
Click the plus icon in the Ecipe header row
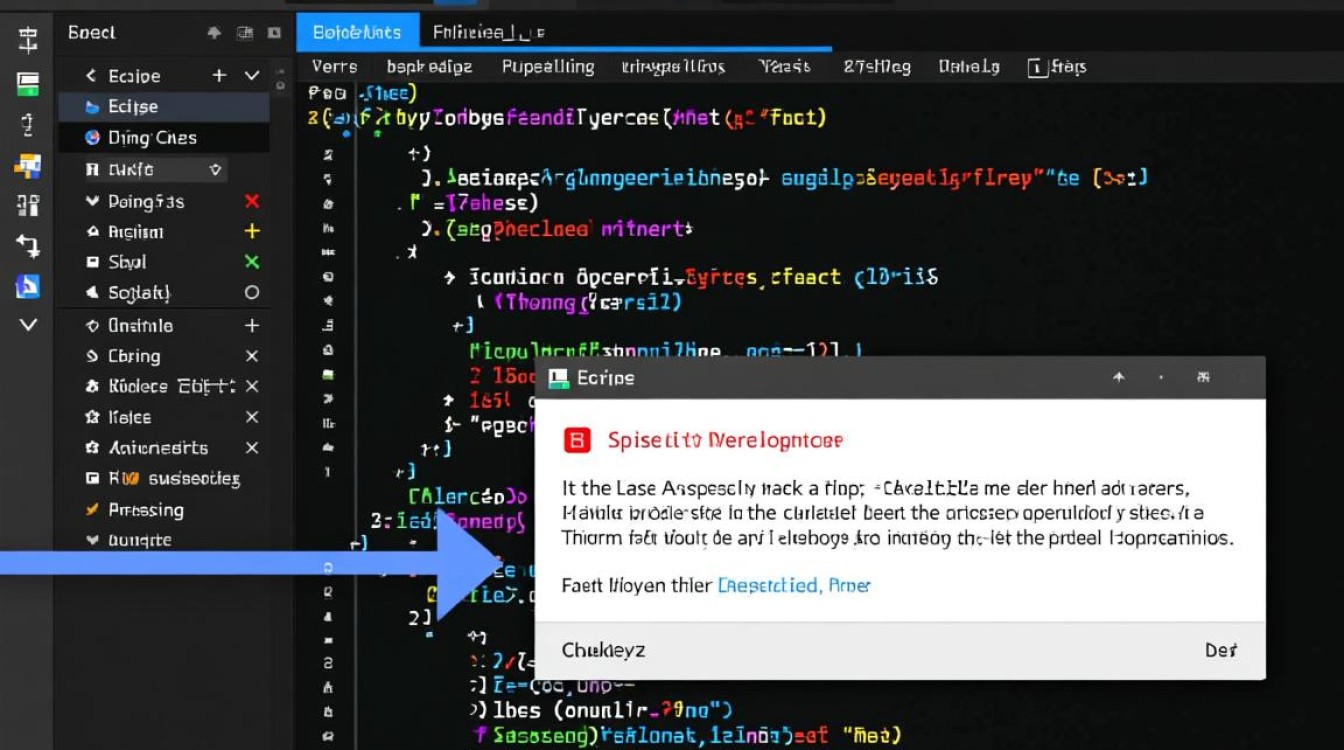pyautogui.click(x=220, y=76)
